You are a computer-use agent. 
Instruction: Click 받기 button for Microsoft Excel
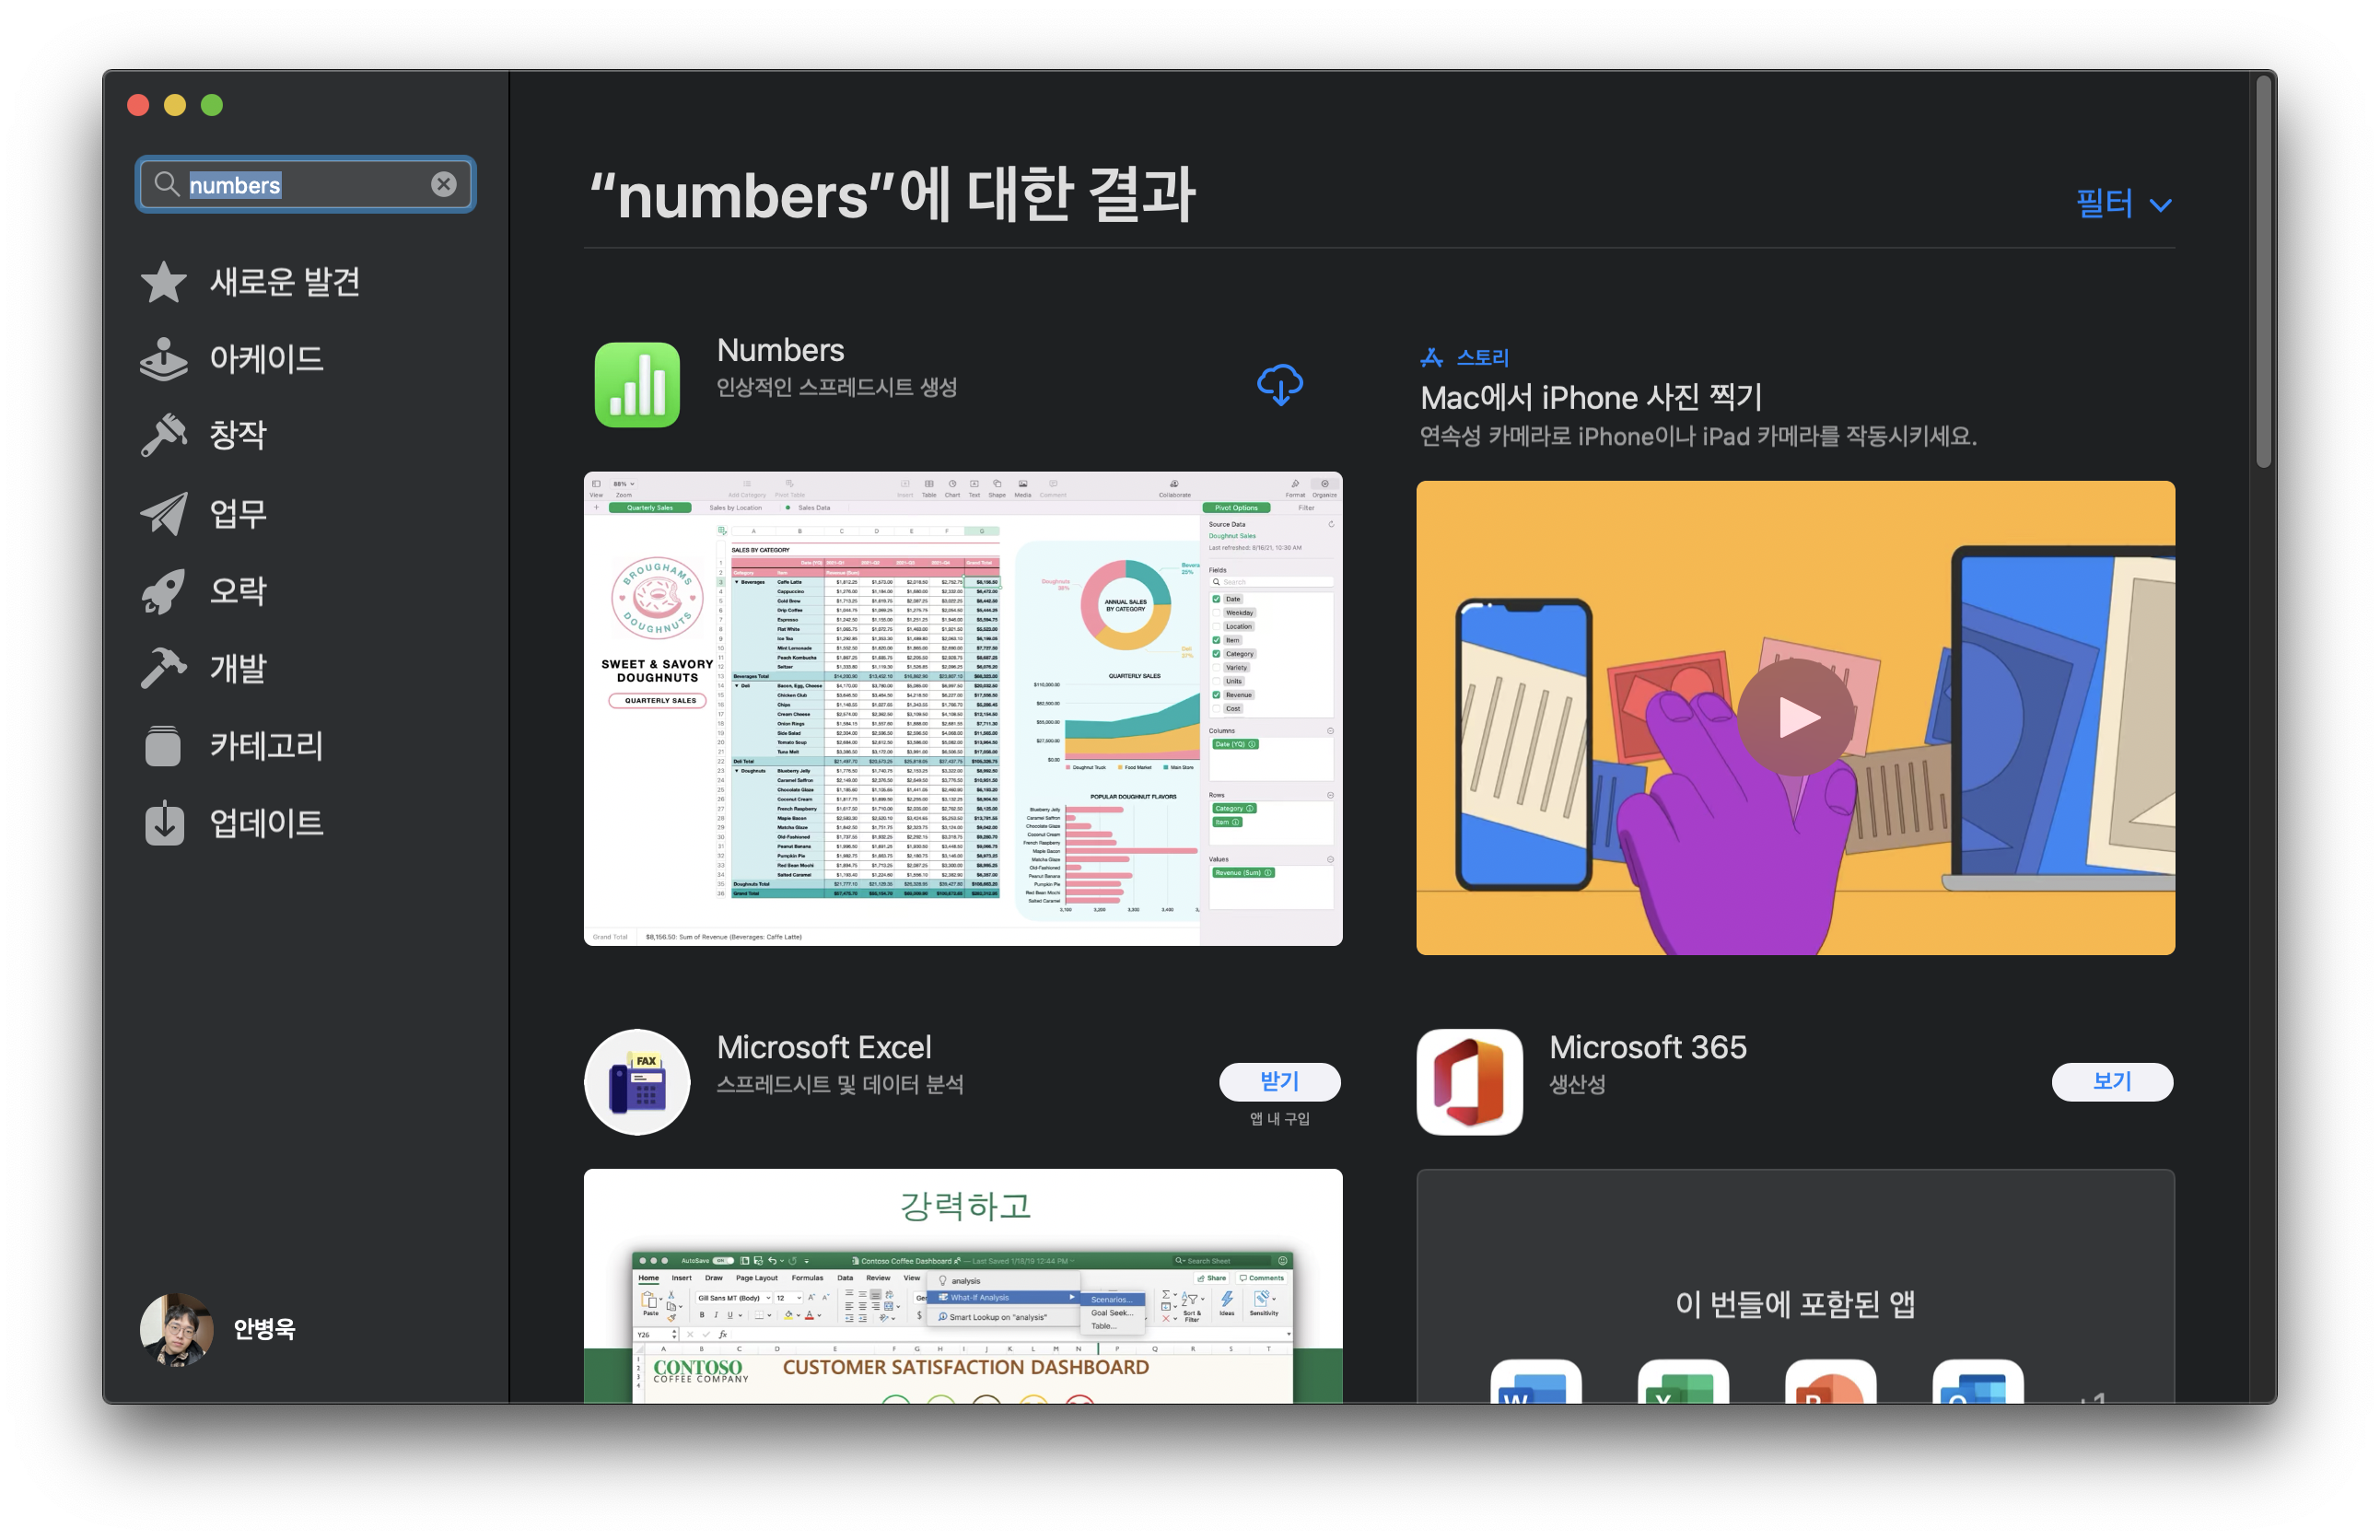[1279, 1082]
